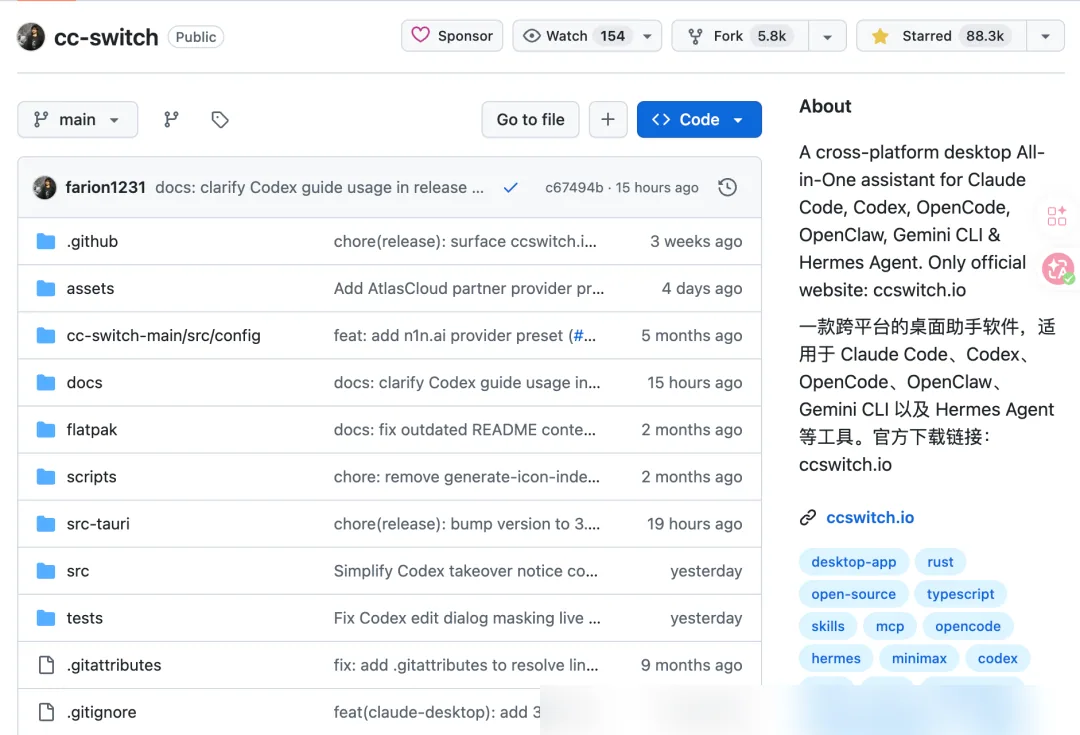The width and height of the screenshot is (1080, 735).
Task: Star toggle: unstar the repository
Action: coord(942,36)
